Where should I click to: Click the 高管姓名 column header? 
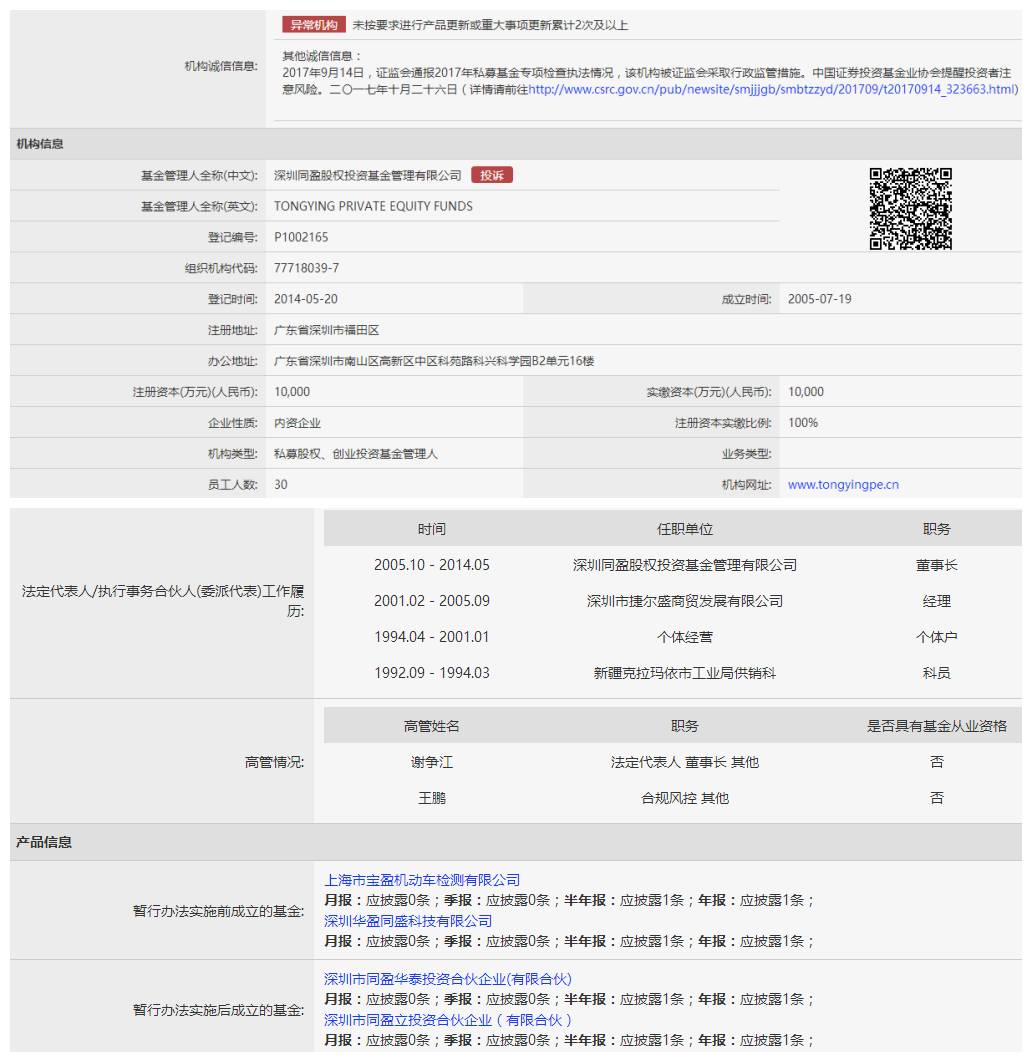click(x=431, y=726)
